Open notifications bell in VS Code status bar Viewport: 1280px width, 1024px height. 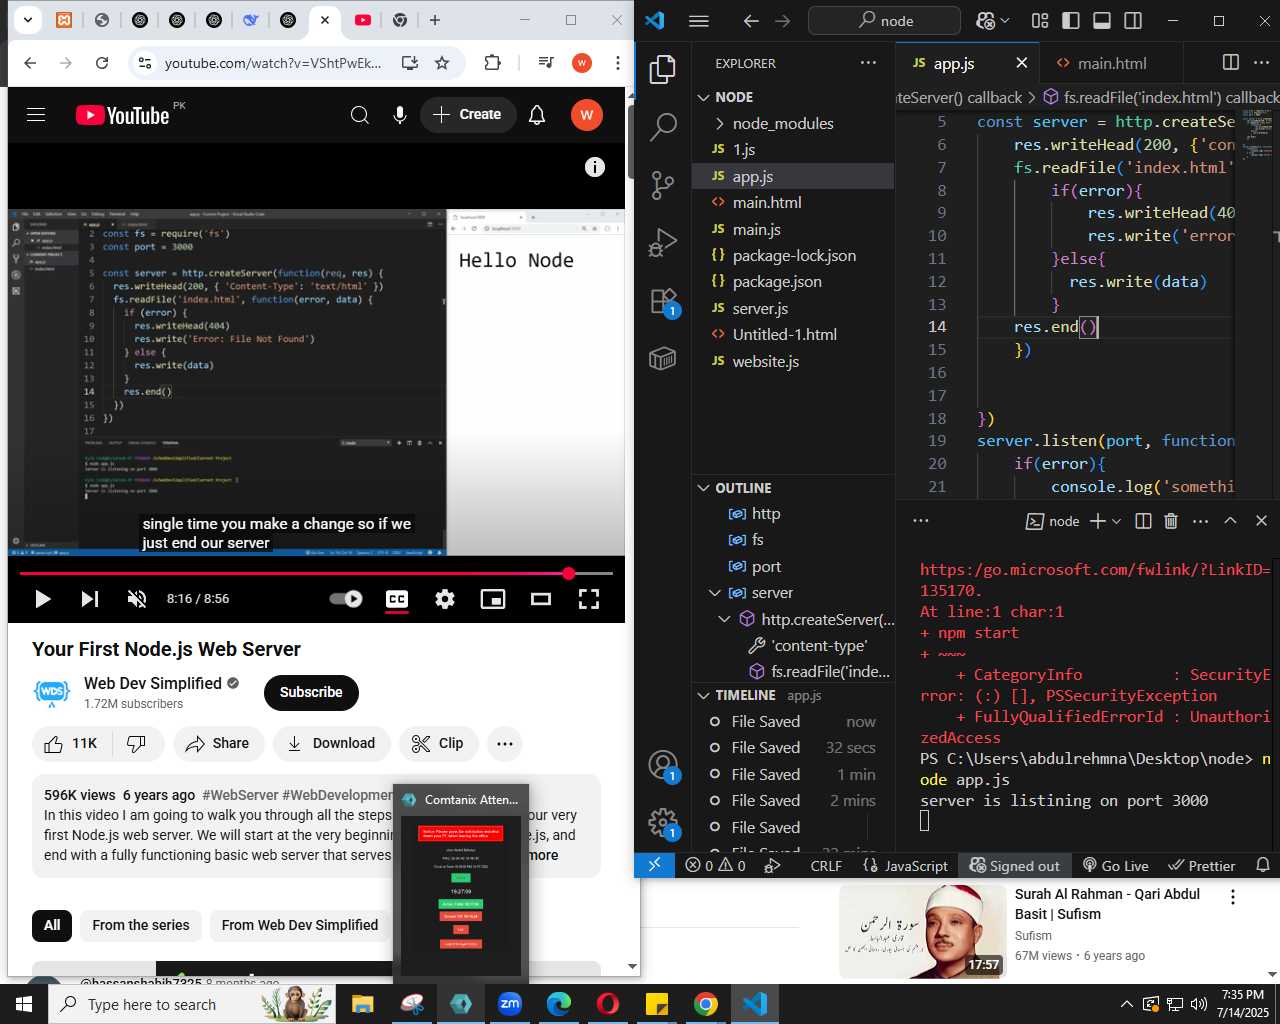tap(1262, 865)
